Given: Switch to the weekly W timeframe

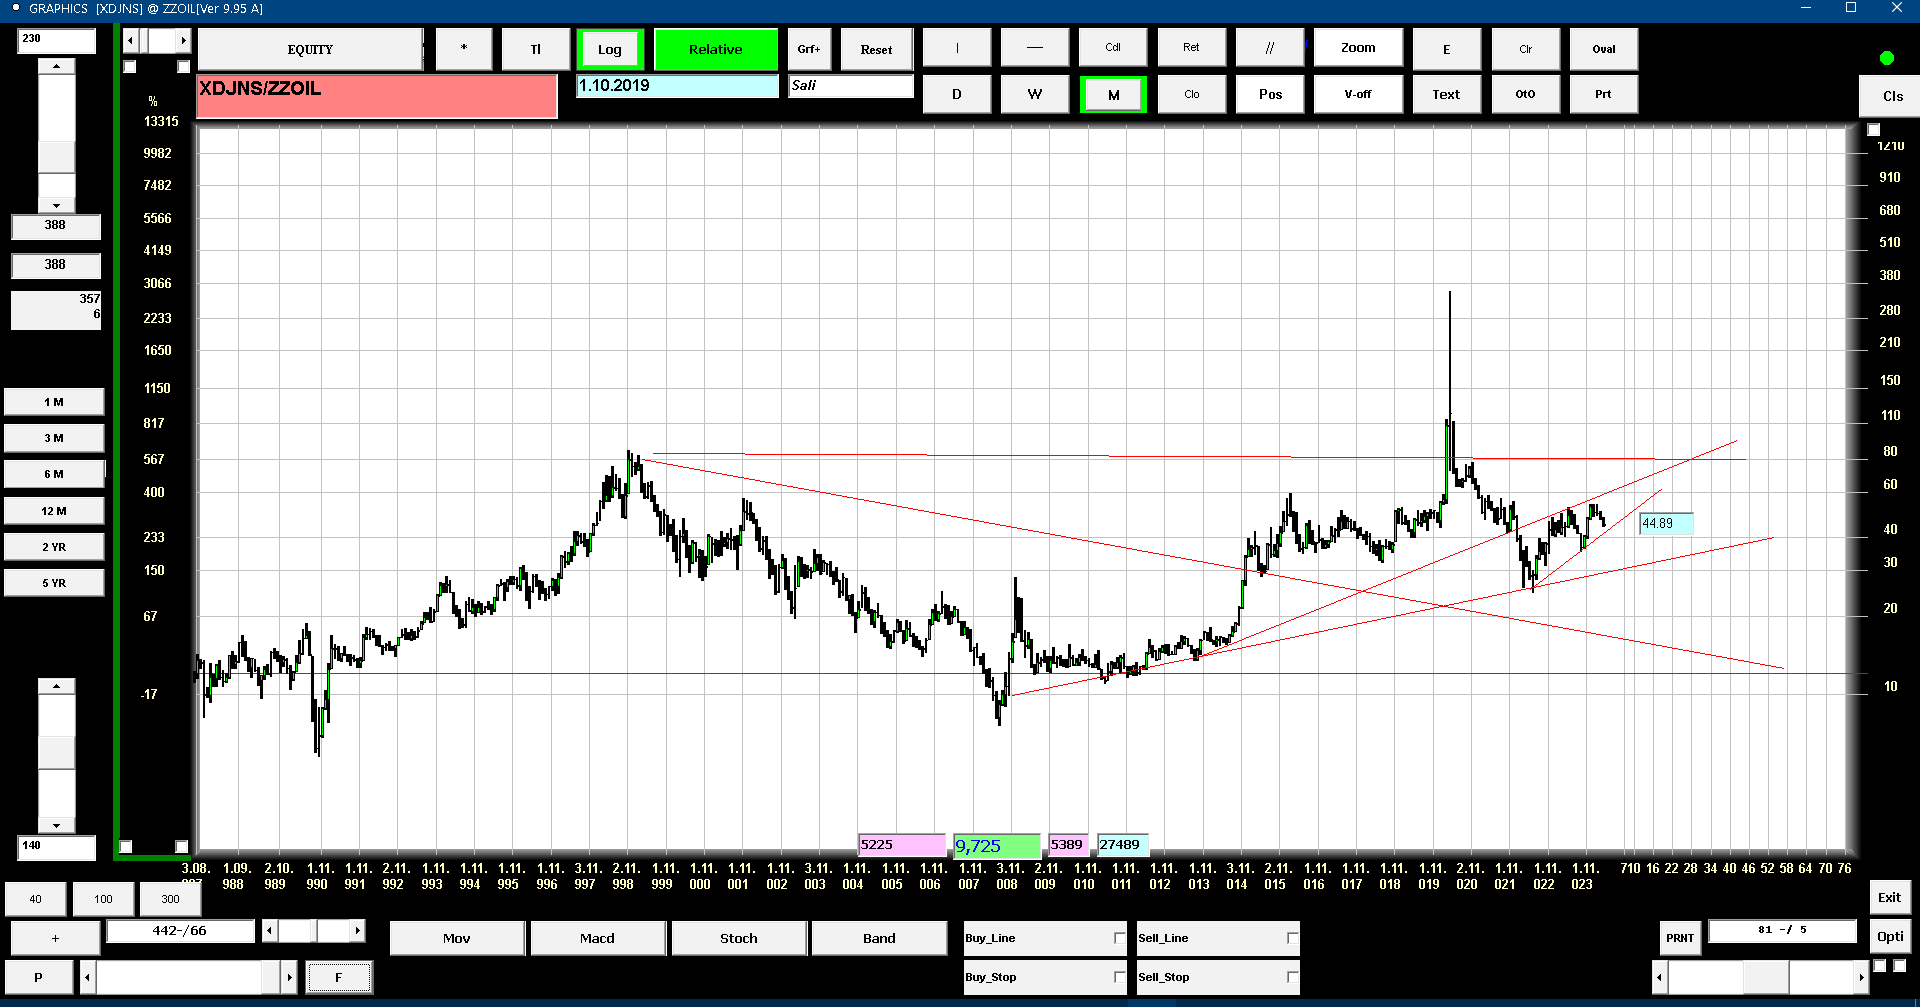Looking at the screenshot, I should [1035, 94].
